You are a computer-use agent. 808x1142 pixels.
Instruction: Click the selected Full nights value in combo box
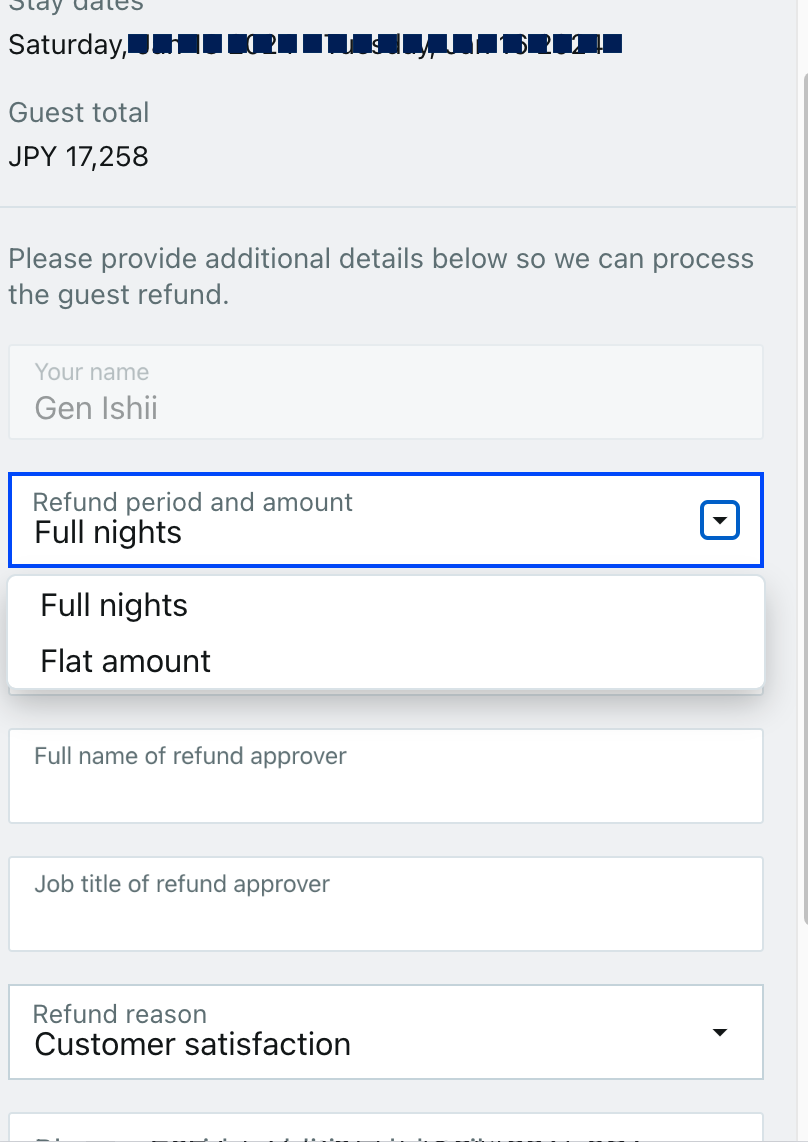108,533
